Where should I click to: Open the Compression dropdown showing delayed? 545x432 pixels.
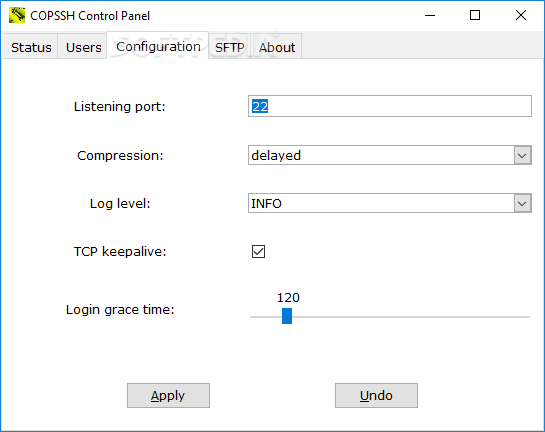point(390,155)
